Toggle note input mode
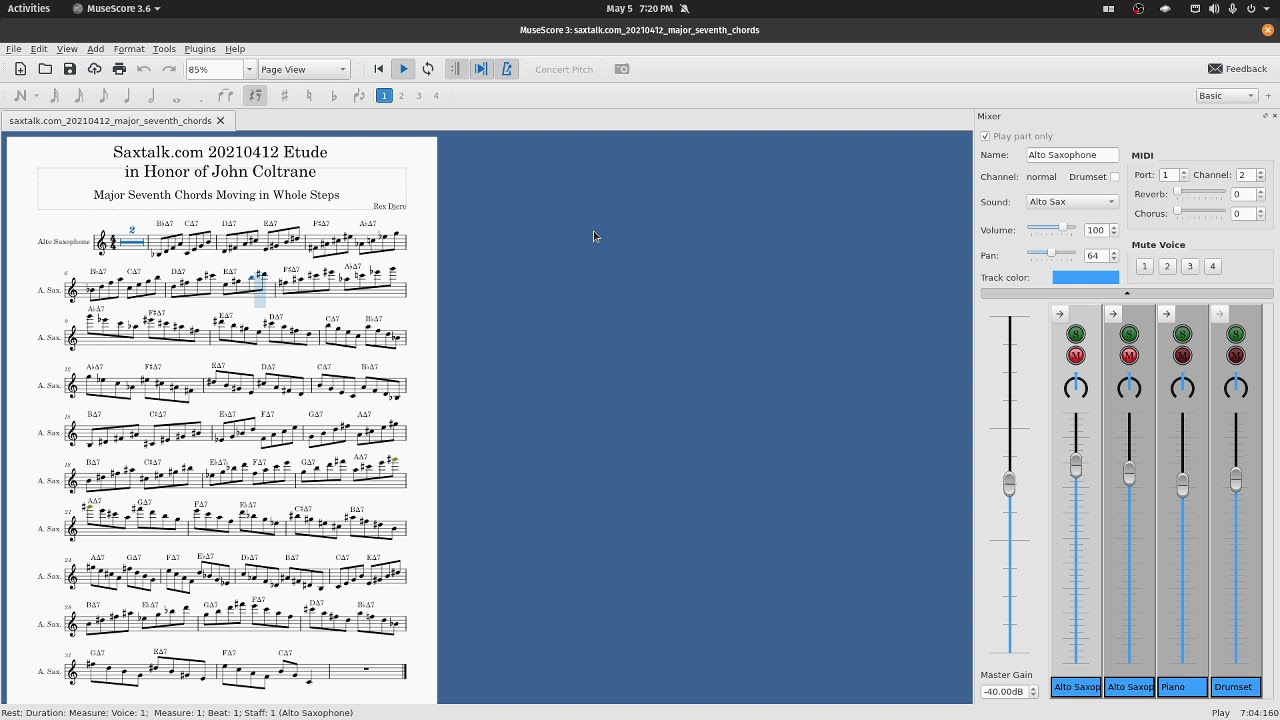This screenshot has width=1280, height=720. tap(20, 96)
